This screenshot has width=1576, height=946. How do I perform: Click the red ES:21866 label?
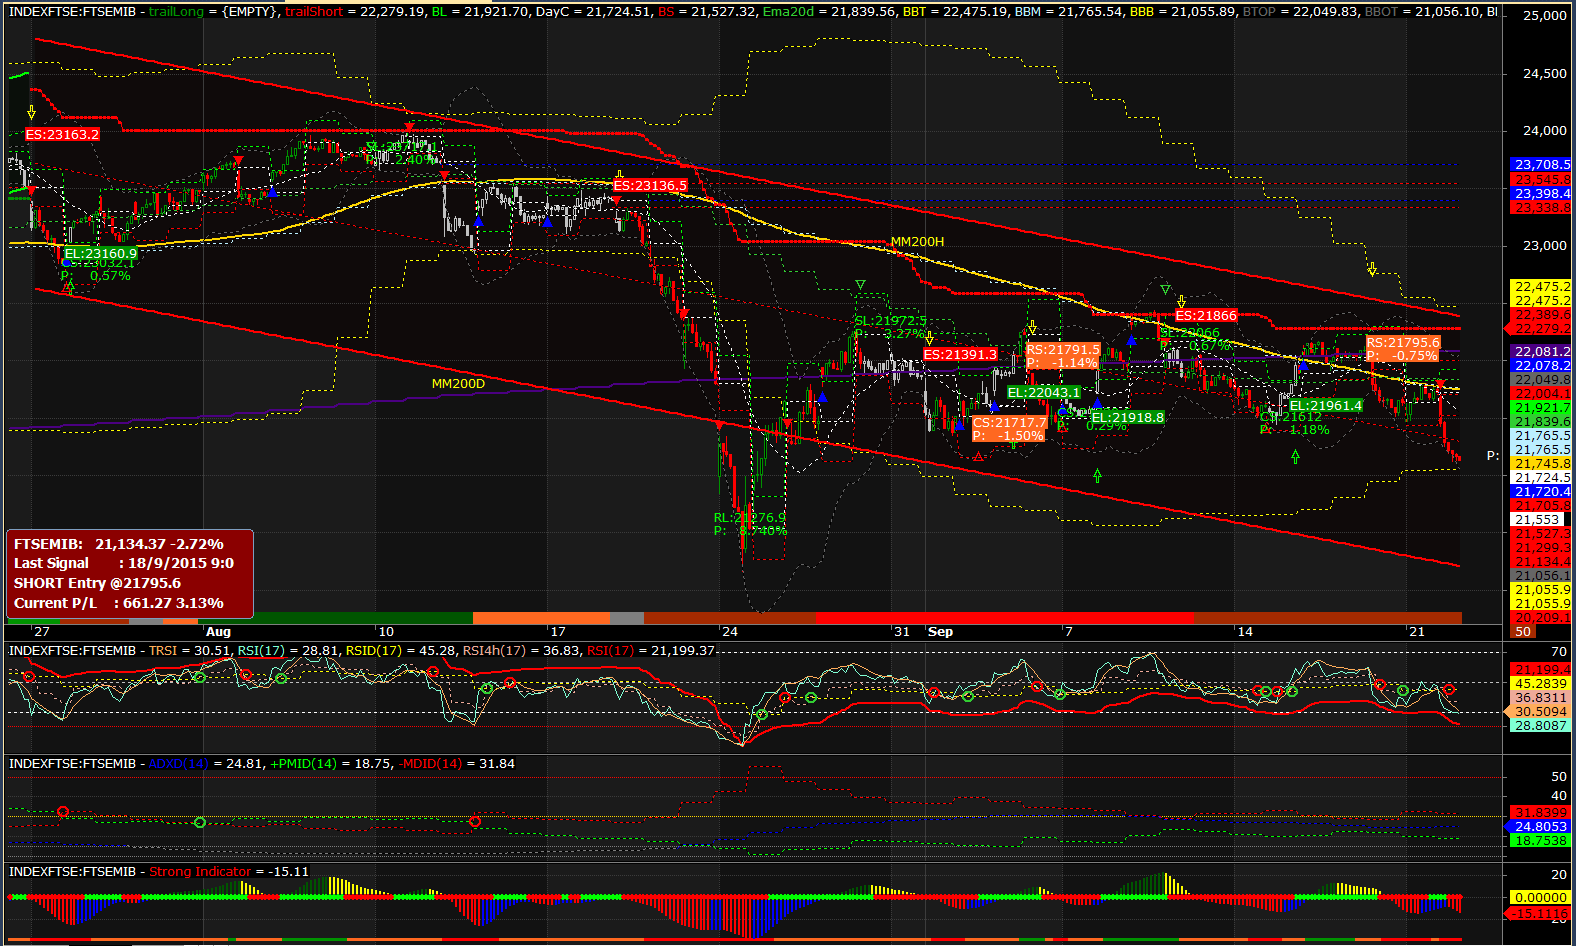pyautogui.click(x=1206, y=315)
